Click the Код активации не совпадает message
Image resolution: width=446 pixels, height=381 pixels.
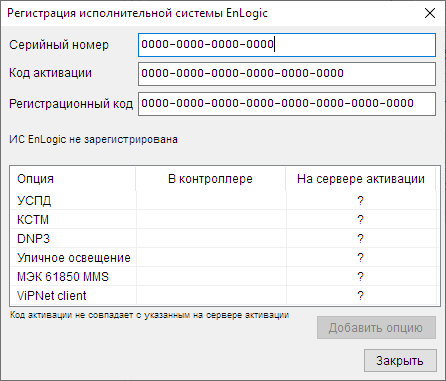pyautogui.click(x=149, y=315)
